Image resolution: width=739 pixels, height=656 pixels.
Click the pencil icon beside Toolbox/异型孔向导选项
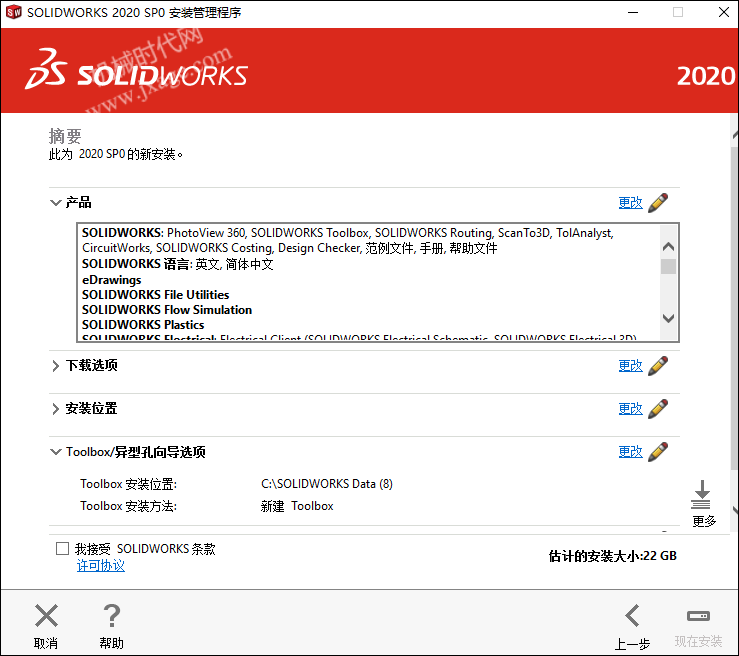[x=658, y=452]
